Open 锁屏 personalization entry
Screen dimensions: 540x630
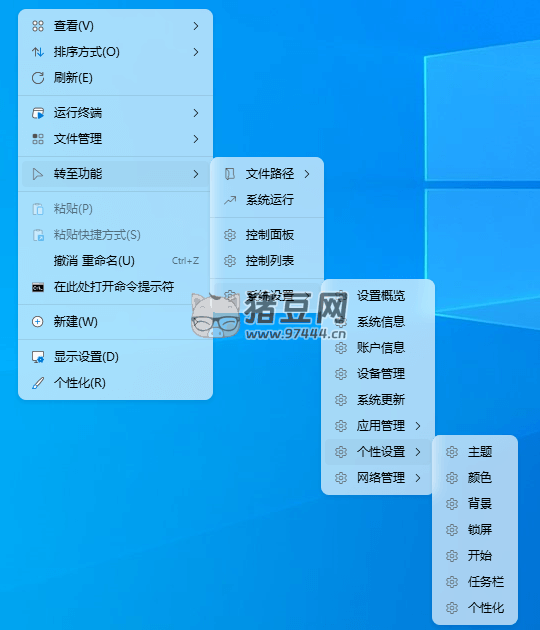click(475, 530)
